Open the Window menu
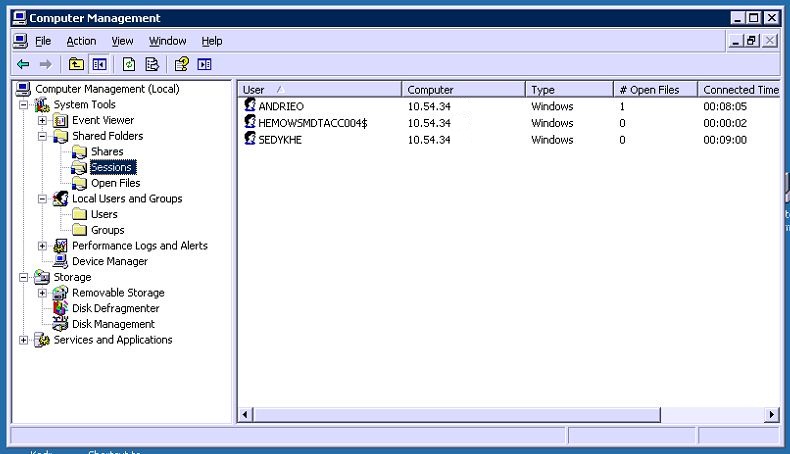 point(167,41)
